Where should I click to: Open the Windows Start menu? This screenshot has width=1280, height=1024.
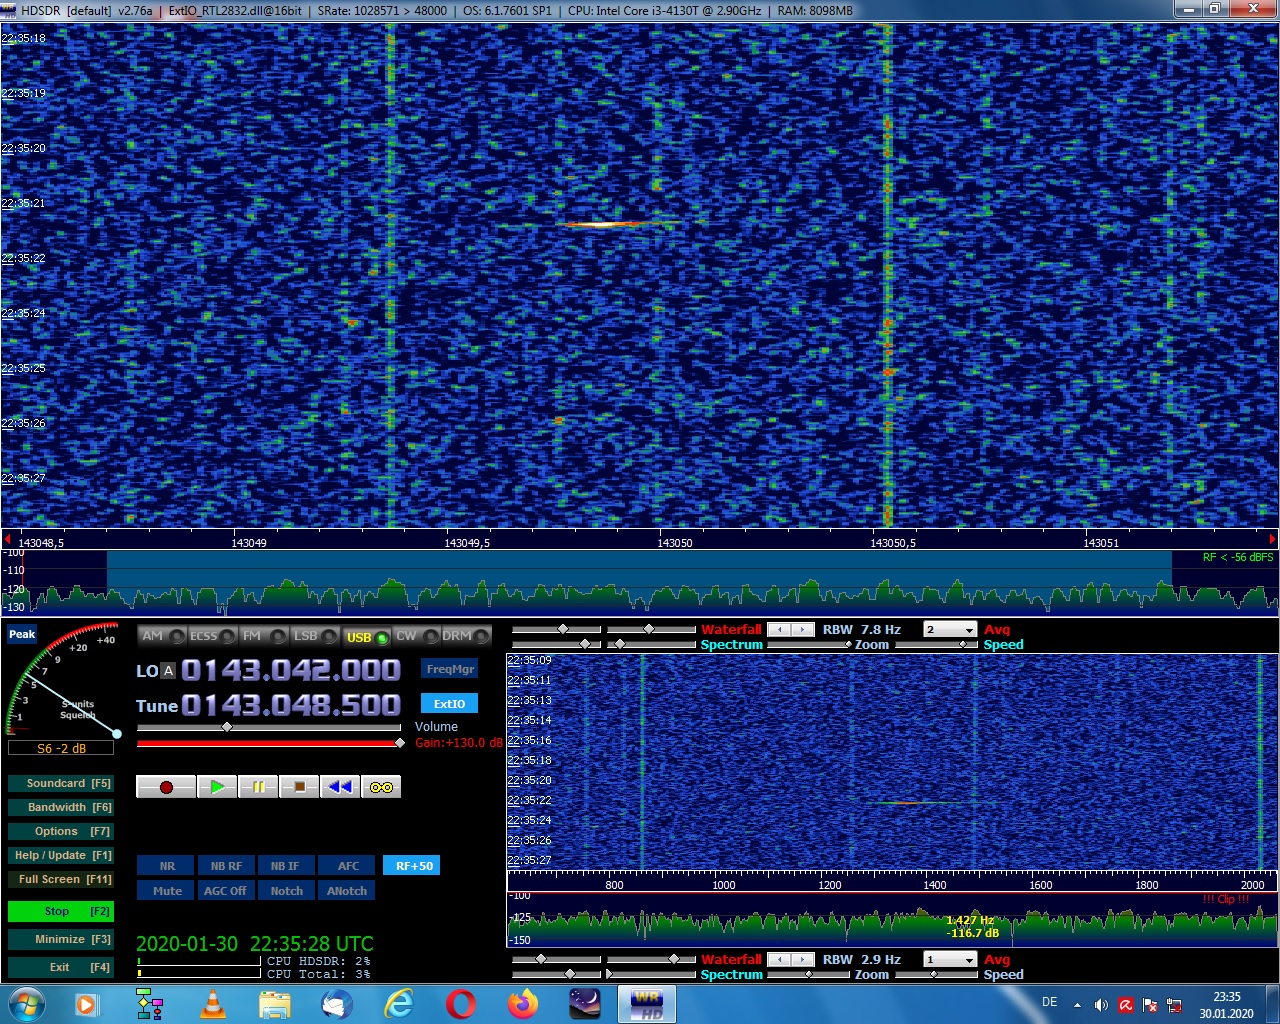tap(26, 1004)
